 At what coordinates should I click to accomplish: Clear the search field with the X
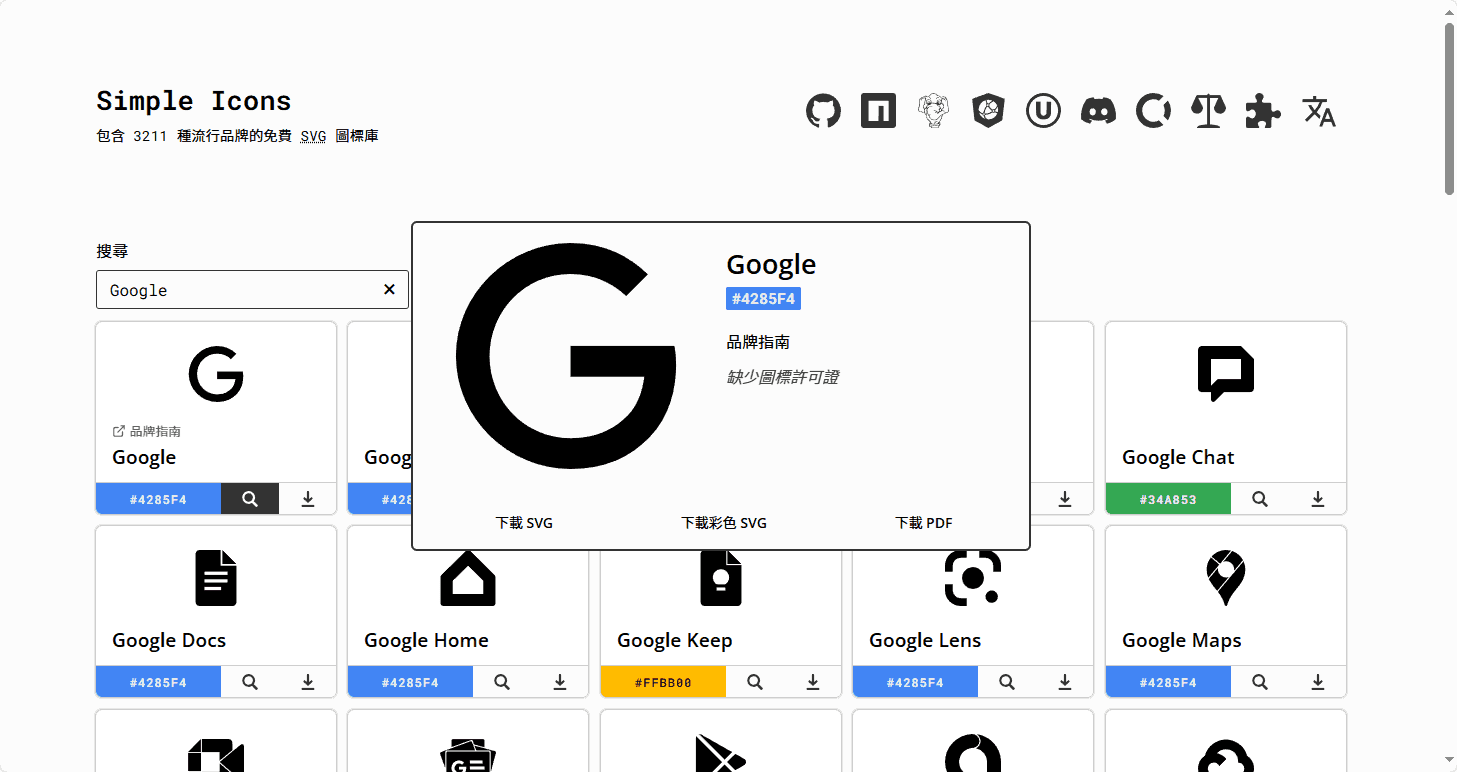coord(389,290)
